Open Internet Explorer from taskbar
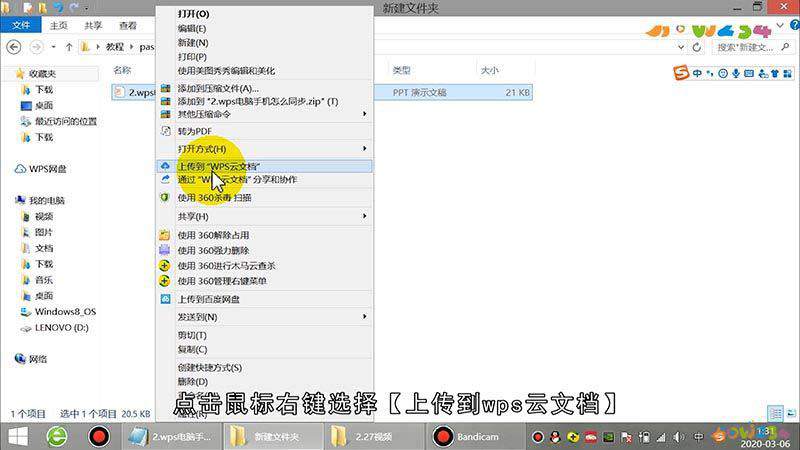 [x=57, y=437]
